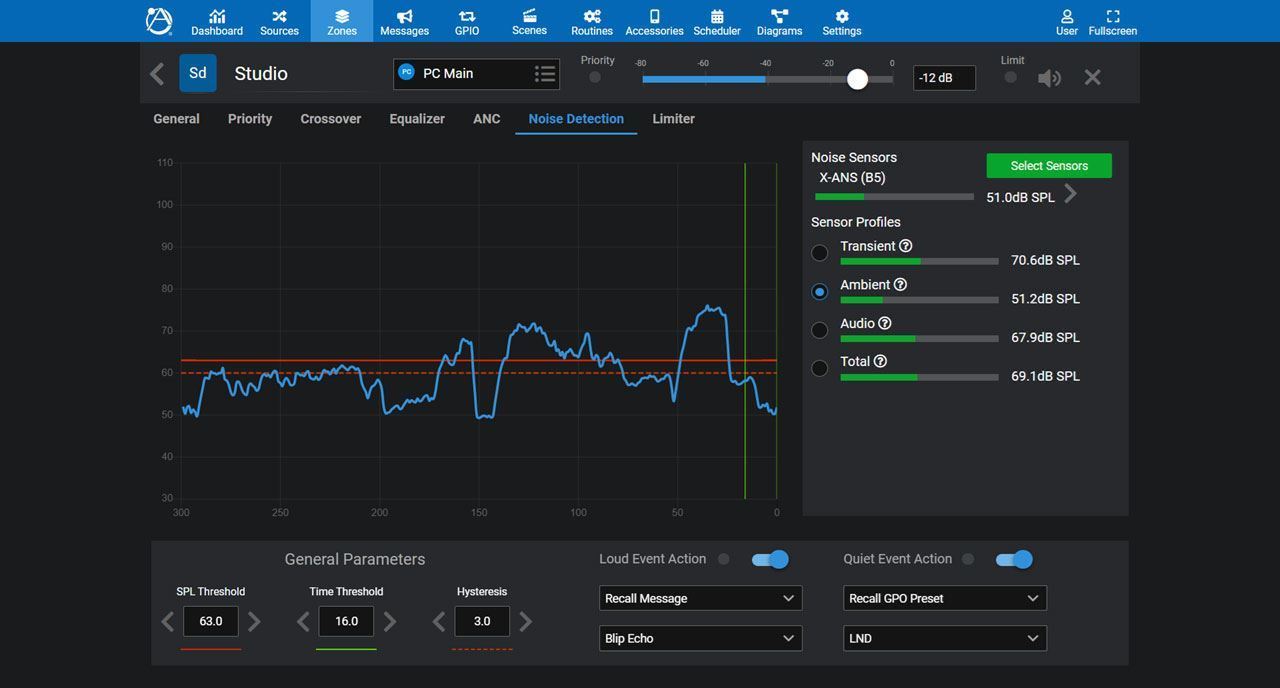Image resolution: width=1280 pixels, height=688 pixels.
Task: Open the Scheduler
Action: [717, 21]
